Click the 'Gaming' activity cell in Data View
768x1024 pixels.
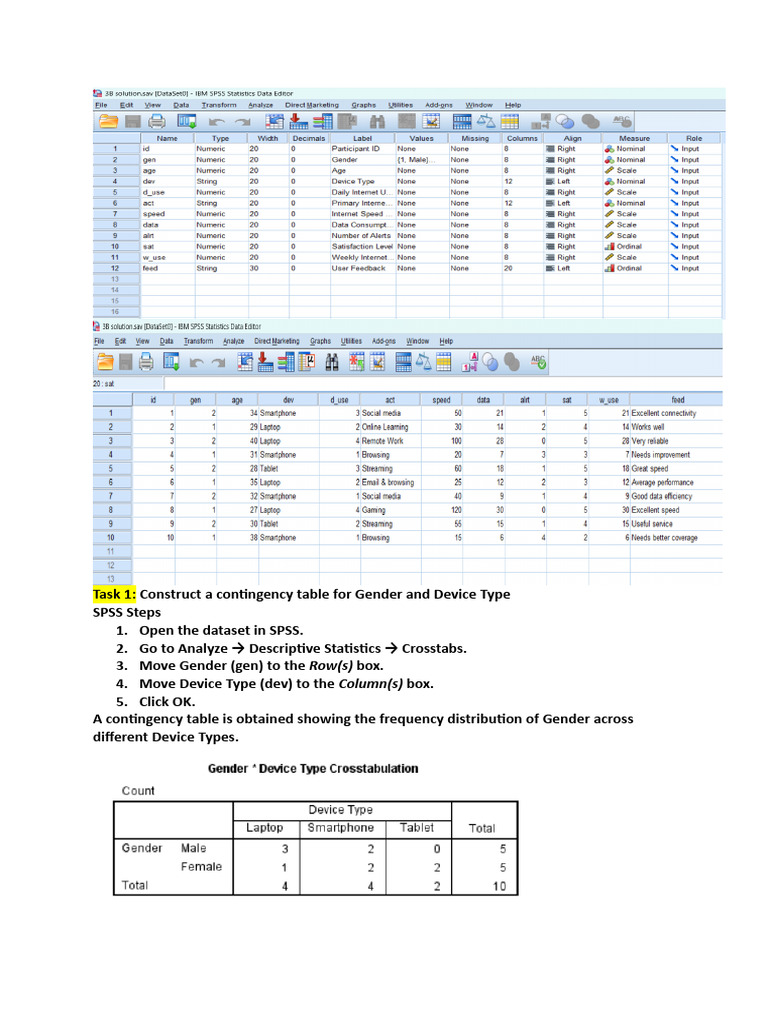391,510
